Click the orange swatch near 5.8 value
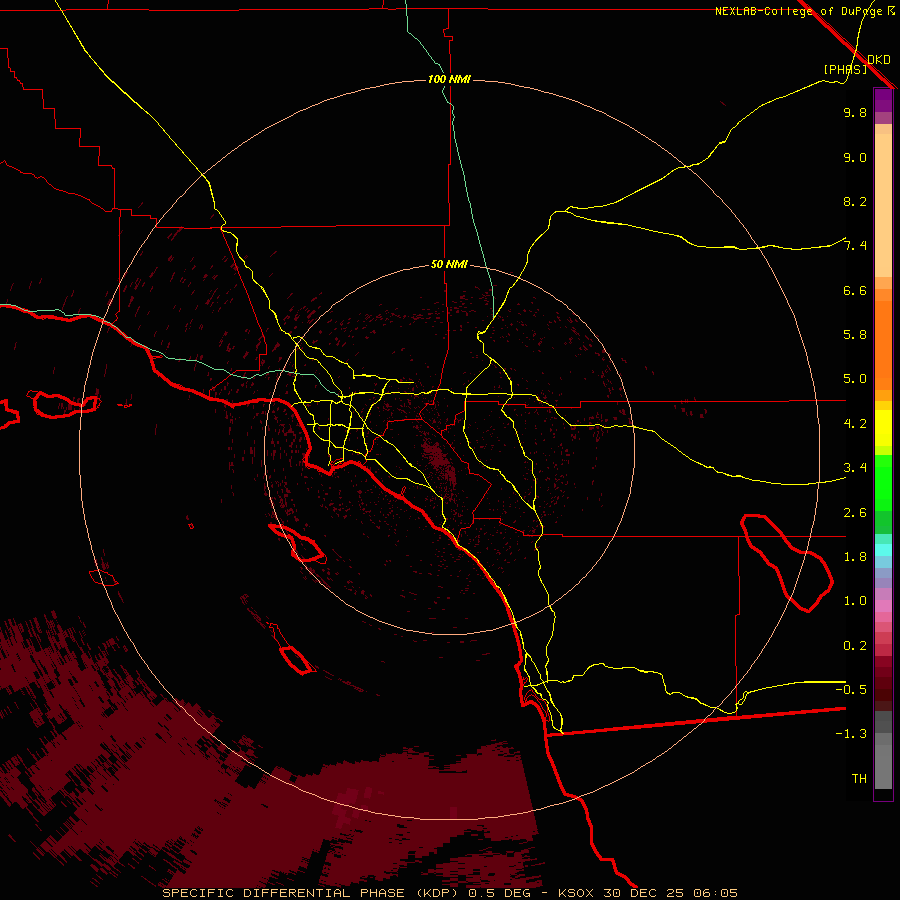 click(x=883, y=335)
